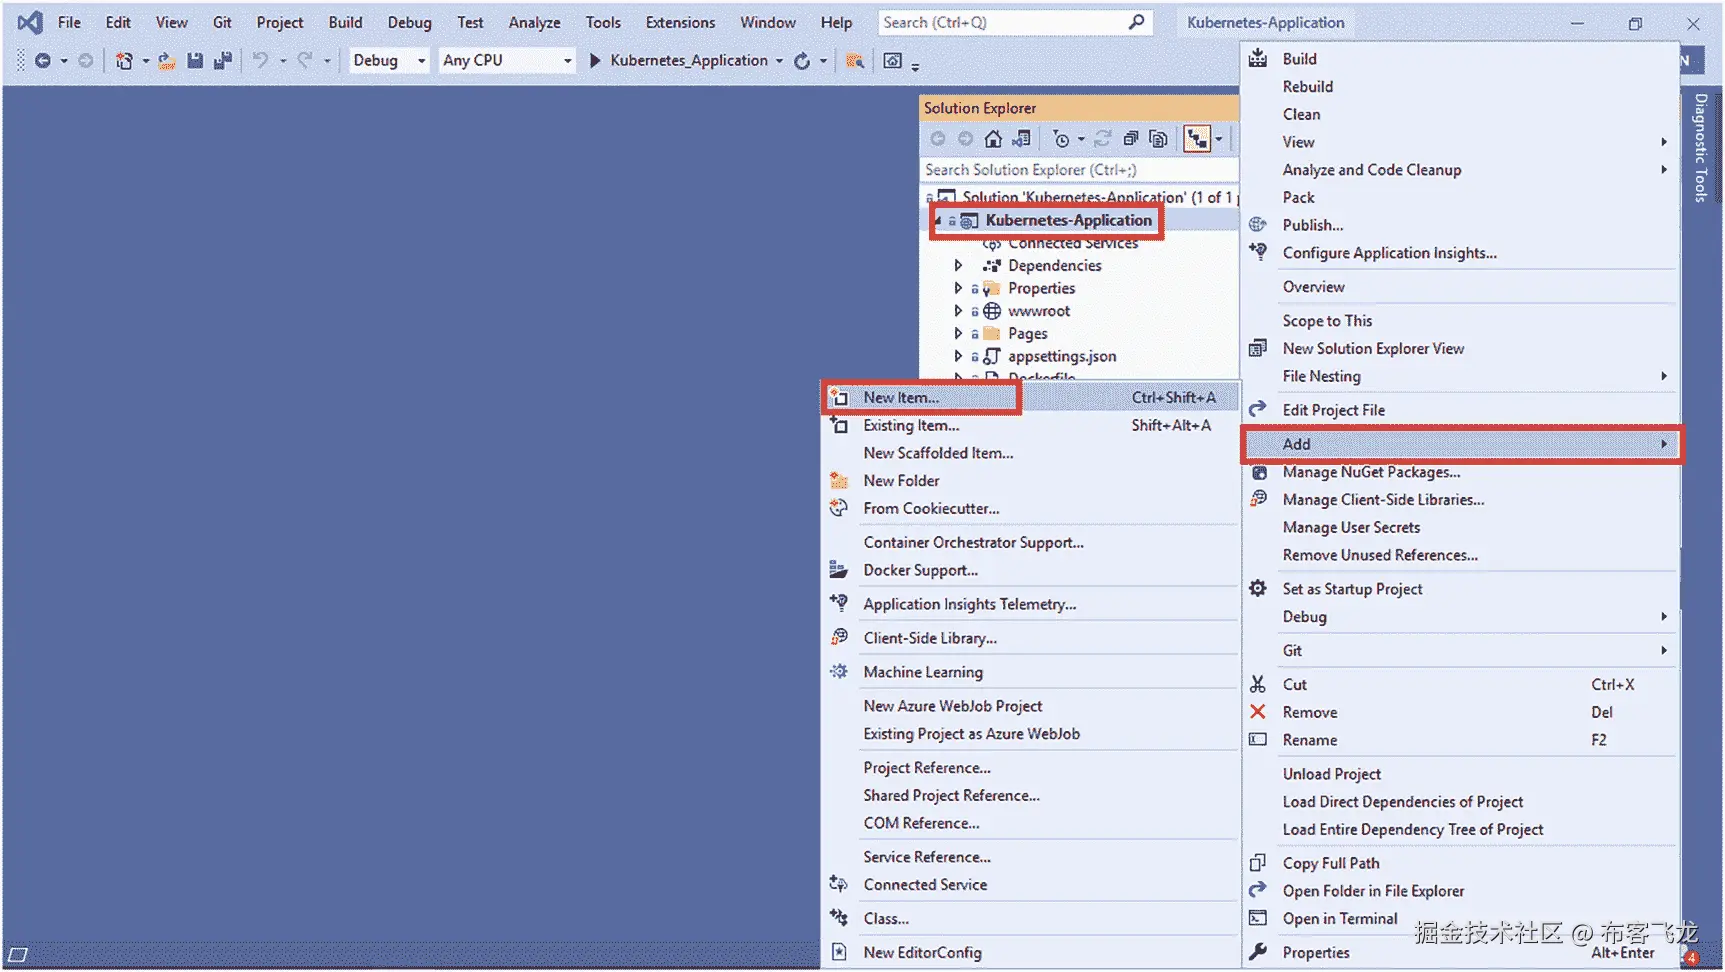The width and height of the screenshot is (1725, 972).
Task: Click the New Project toolbar icon
Action: pyautogui.click(x=124, y=61)
